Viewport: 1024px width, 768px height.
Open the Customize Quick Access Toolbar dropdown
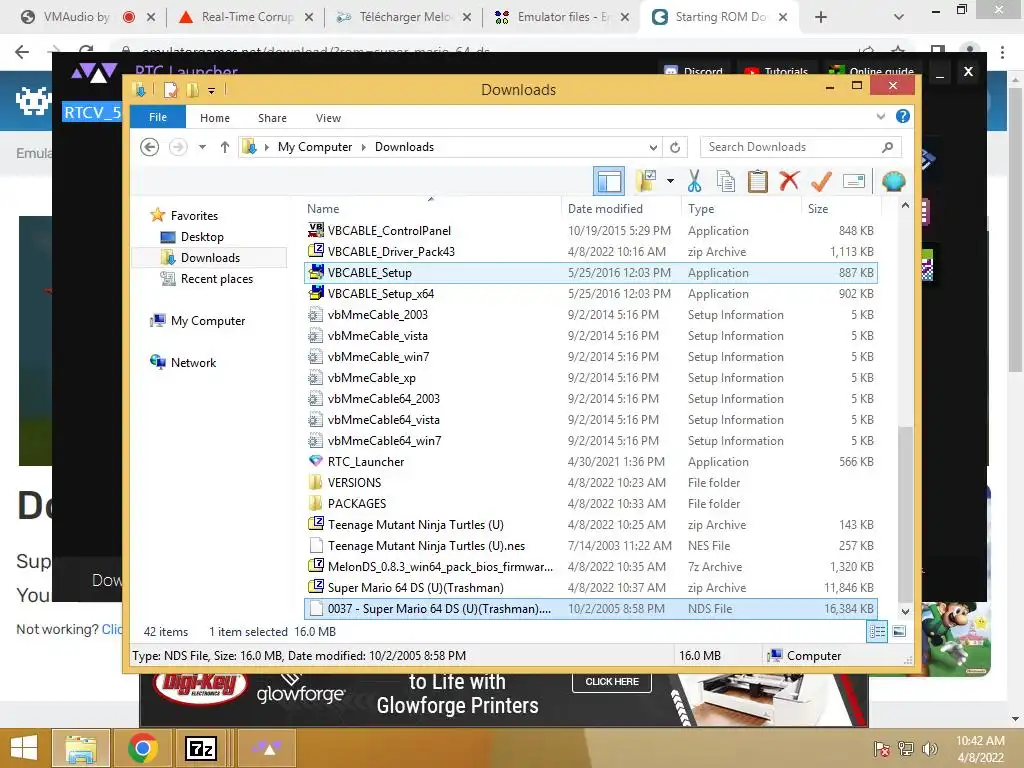click(212, 91)
